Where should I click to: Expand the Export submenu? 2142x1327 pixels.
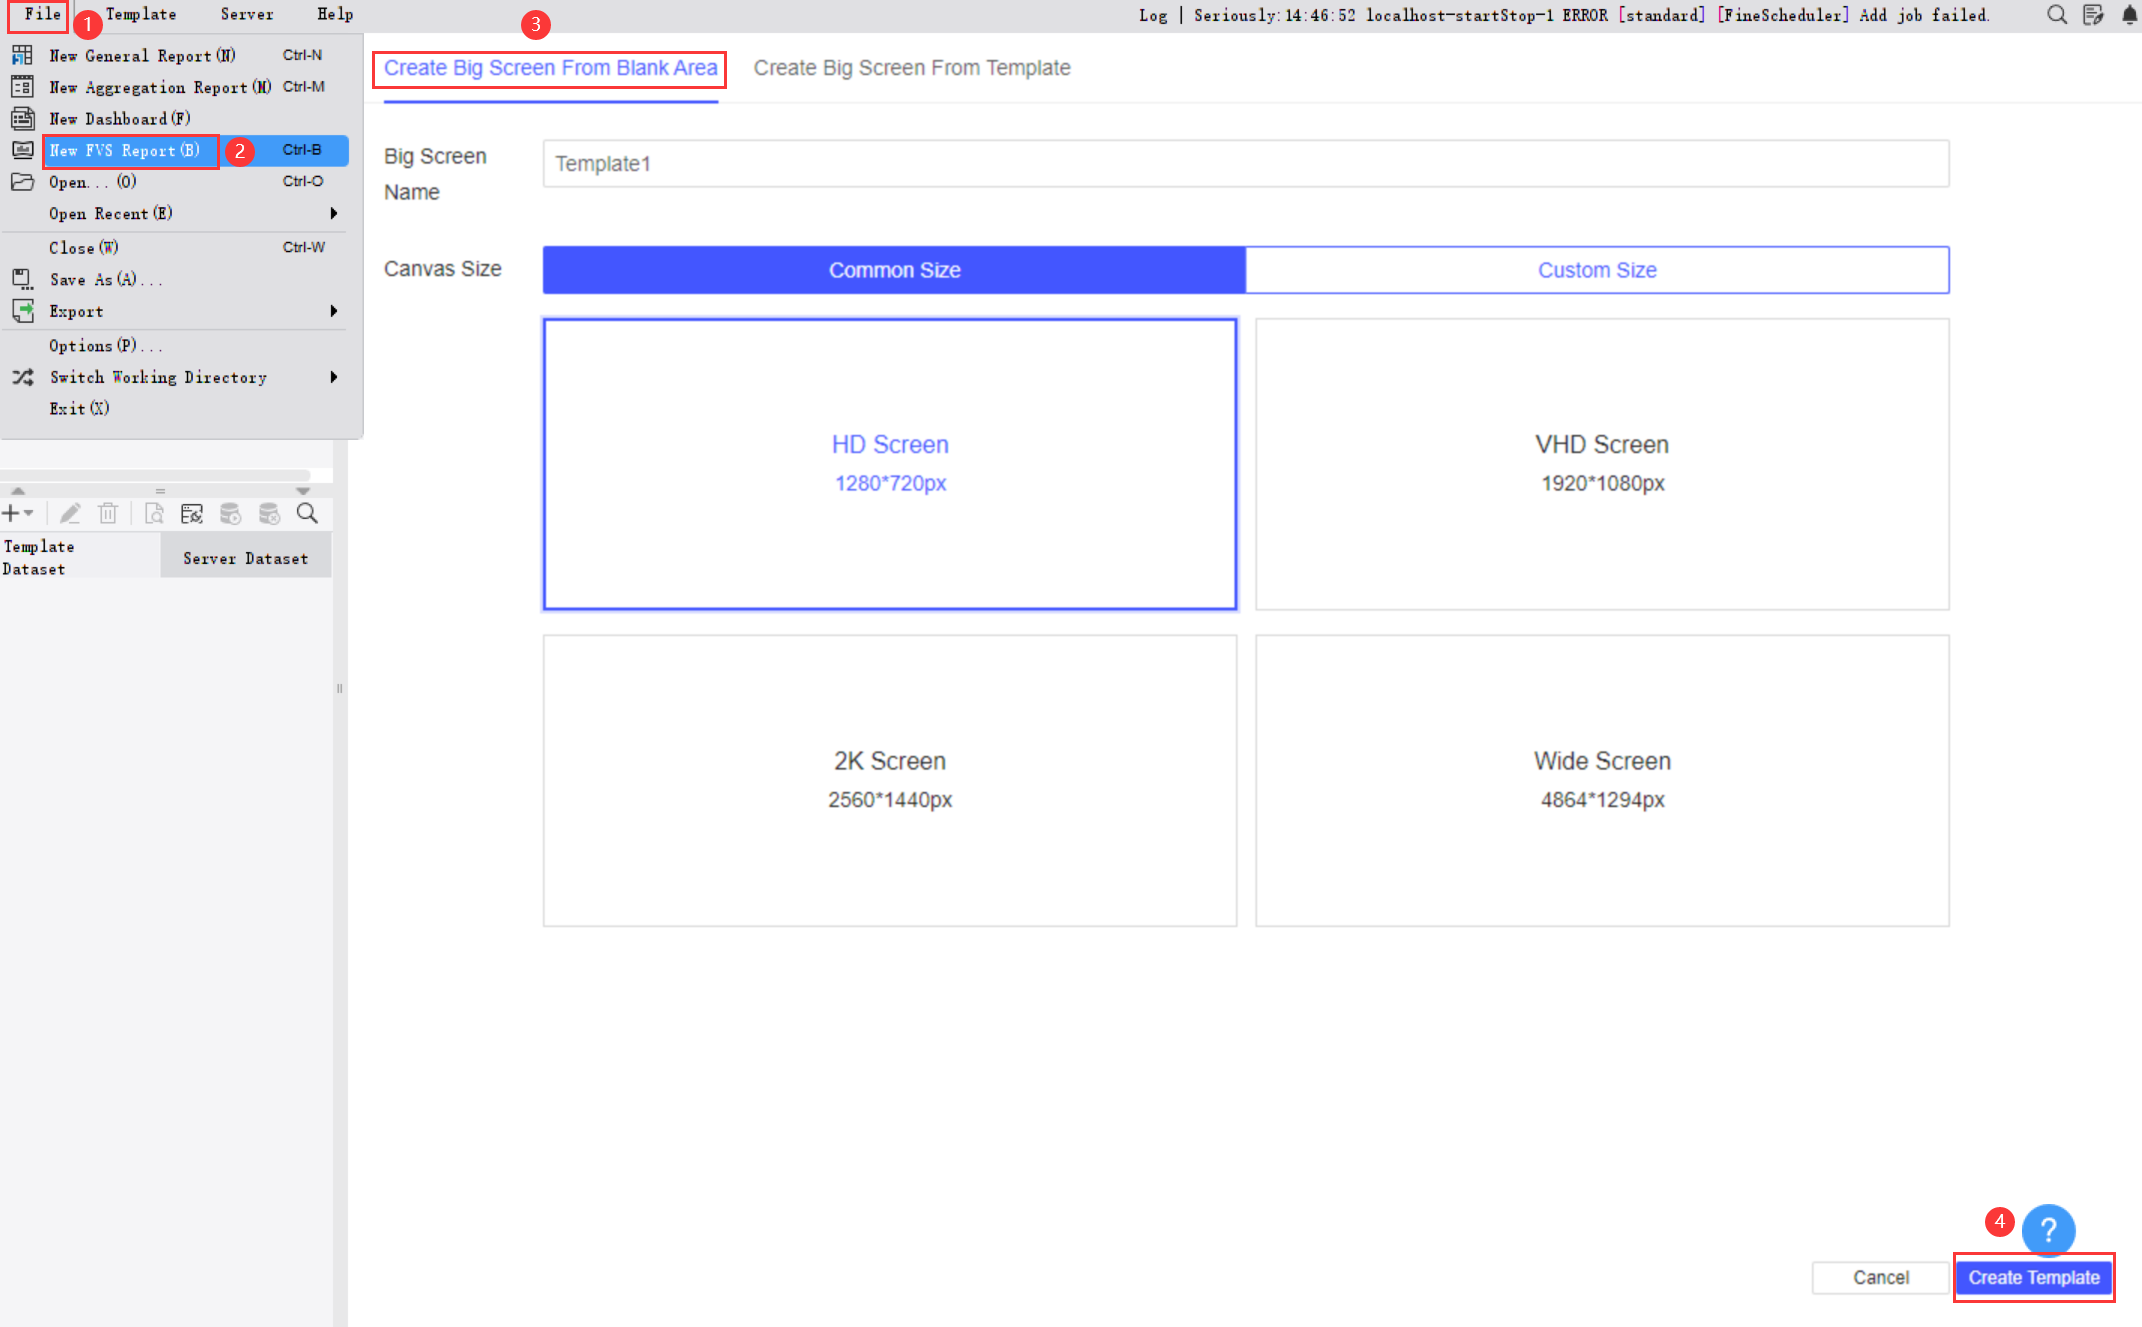(x=335, y=311)
